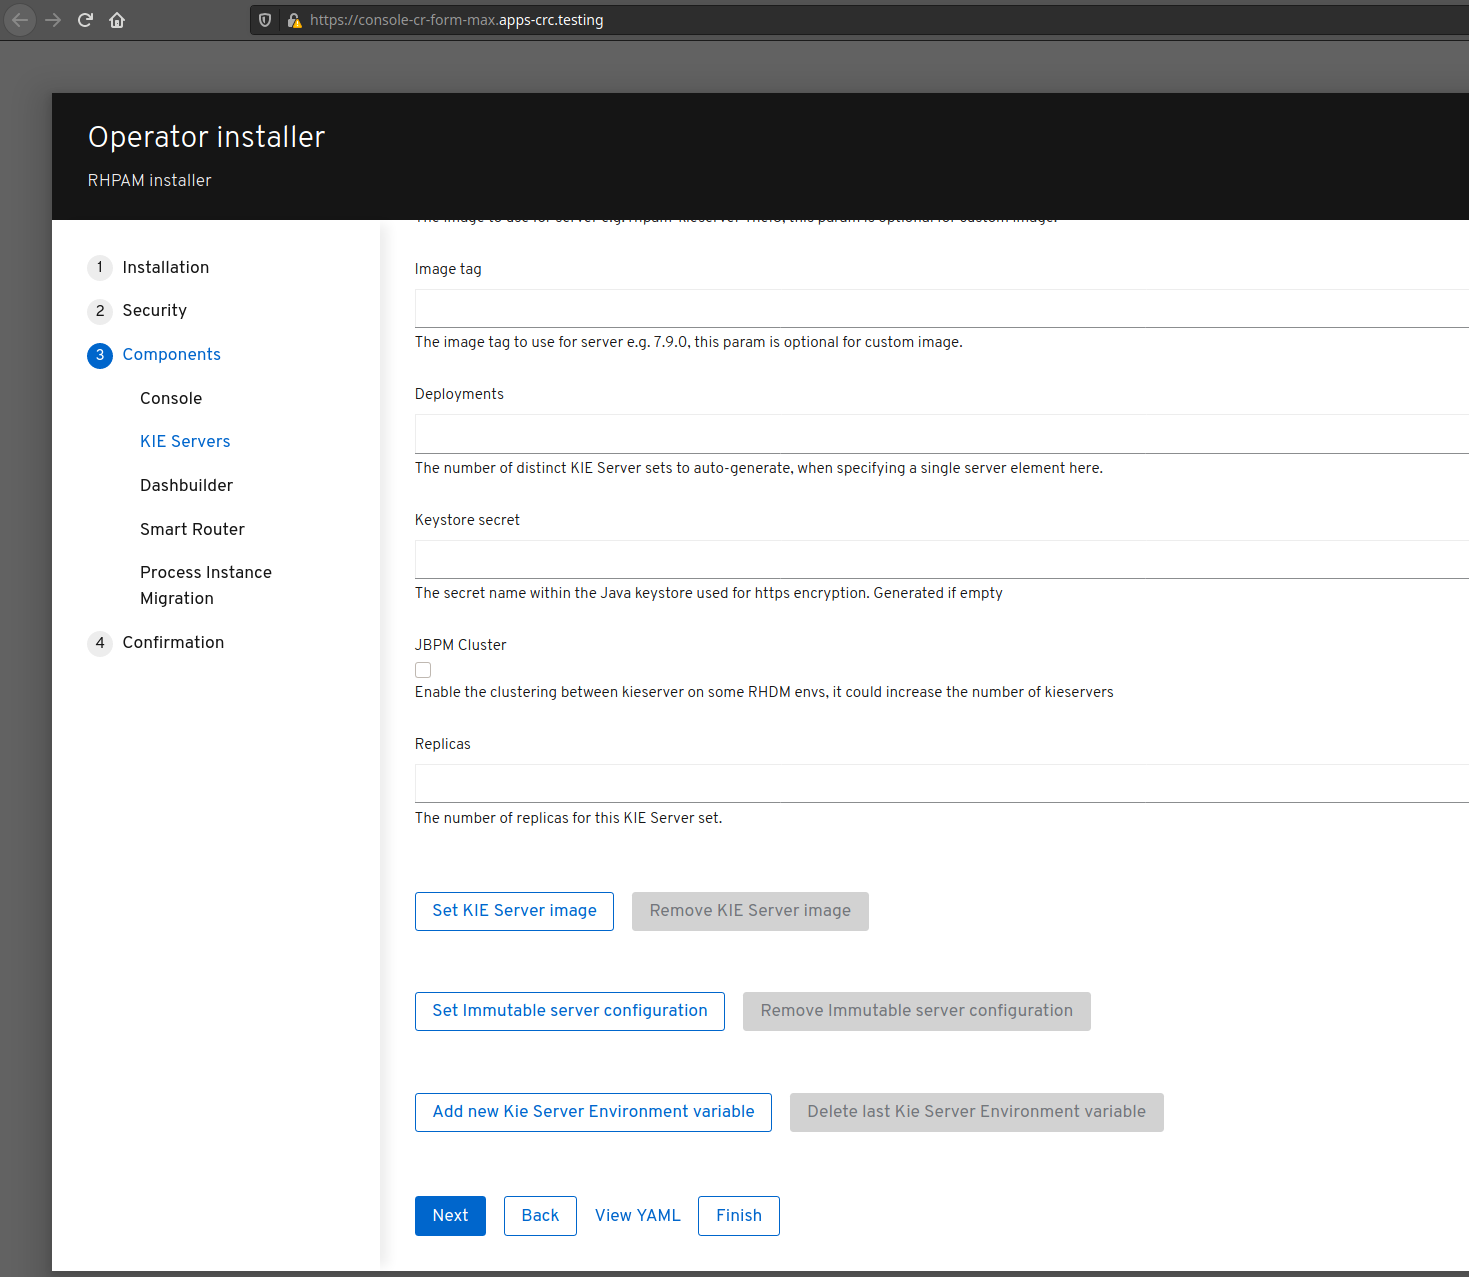Click the padlock security warning icon

click(x=294, y=20)
